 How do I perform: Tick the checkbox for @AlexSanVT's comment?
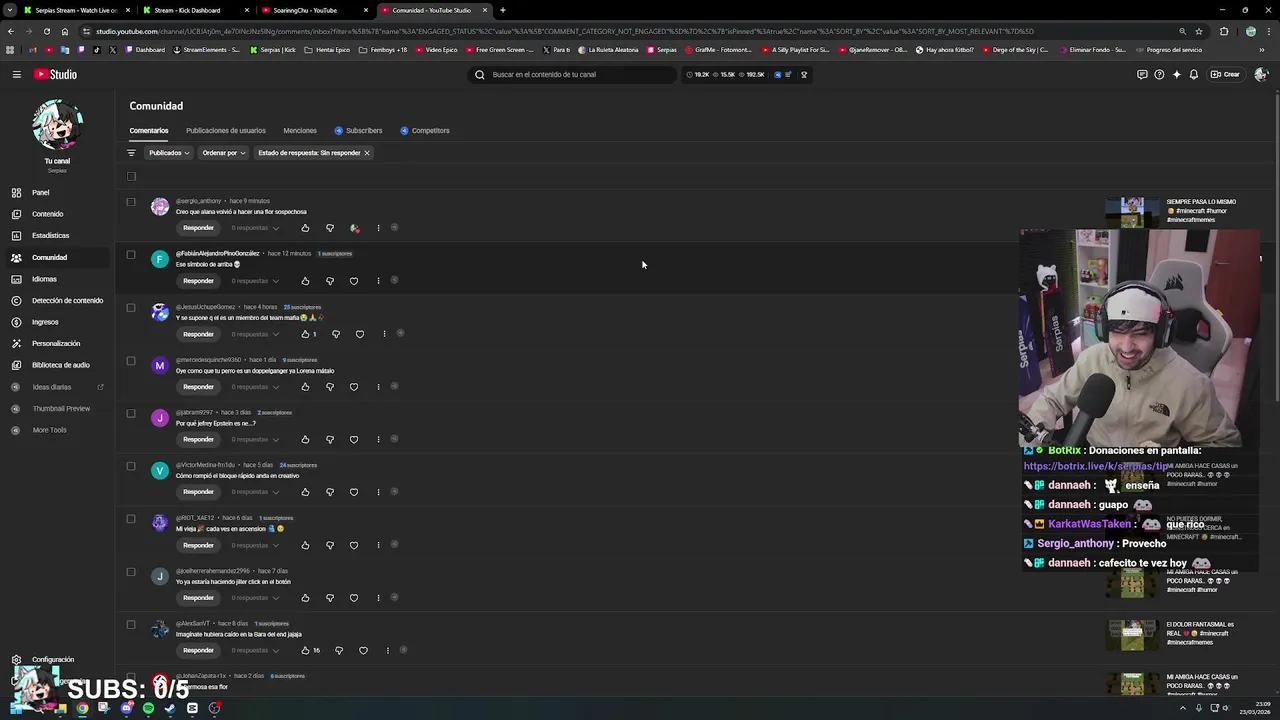[131, 624]
